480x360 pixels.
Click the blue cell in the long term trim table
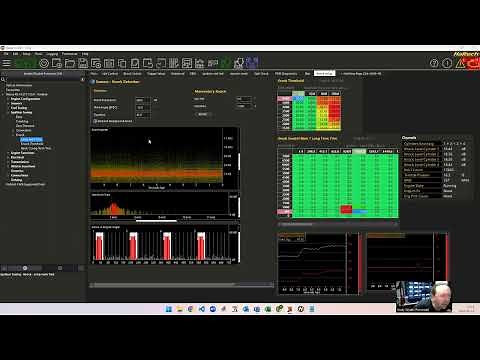(359, 211)
